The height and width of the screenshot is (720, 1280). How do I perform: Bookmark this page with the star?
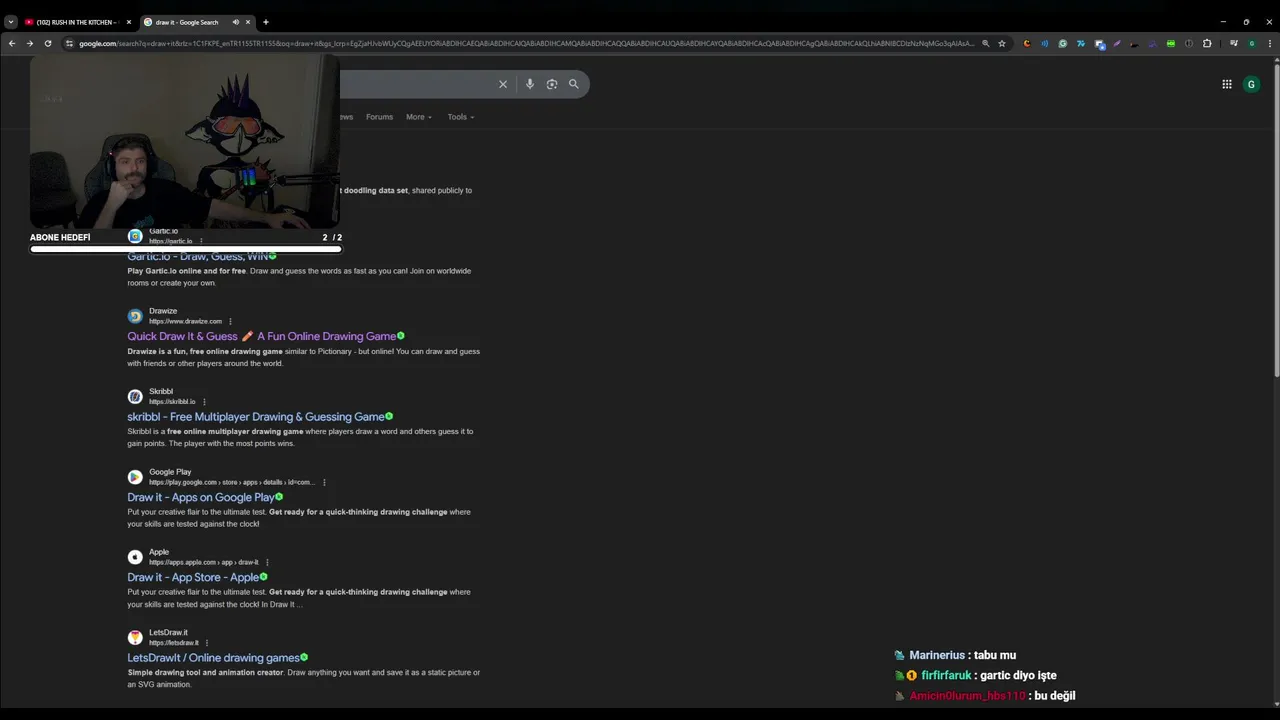coord(1001,43)
